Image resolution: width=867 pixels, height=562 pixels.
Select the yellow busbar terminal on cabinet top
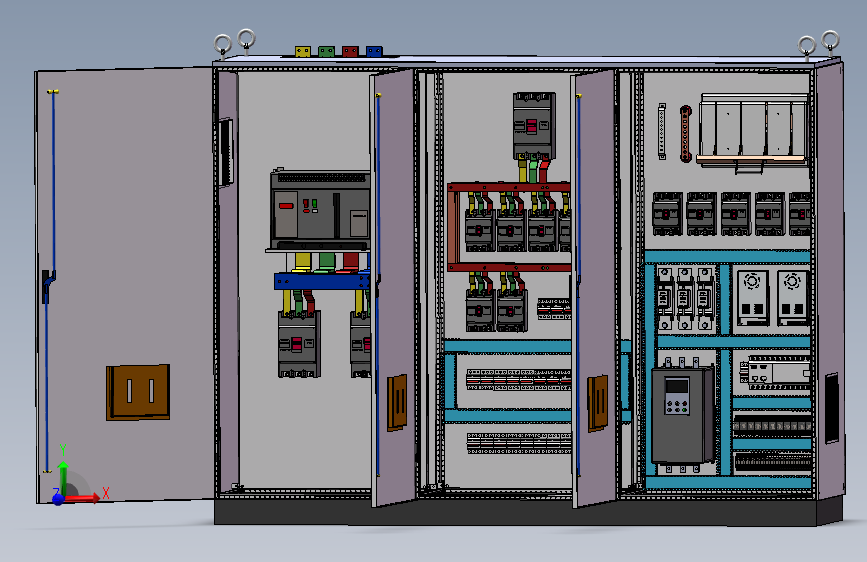[x=302, y=51]
